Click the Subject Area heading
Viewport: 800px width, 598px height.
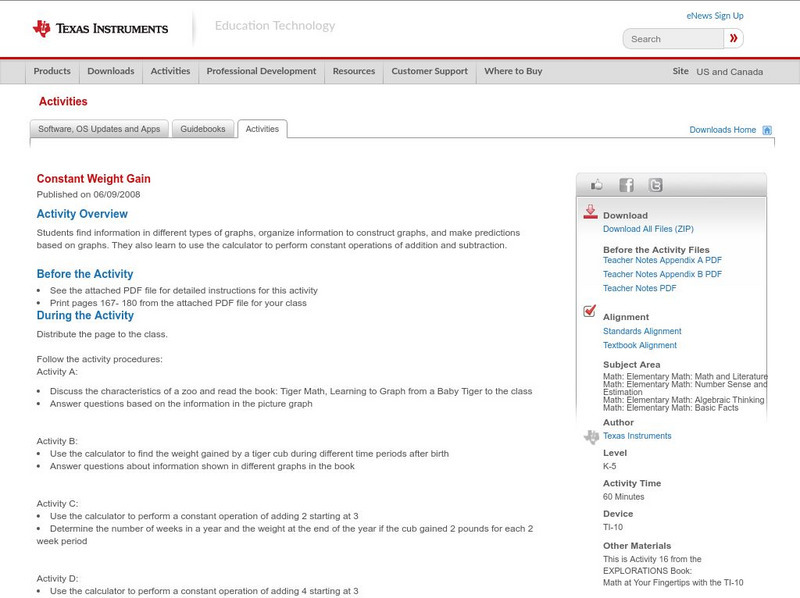click(x=631, y=365)
